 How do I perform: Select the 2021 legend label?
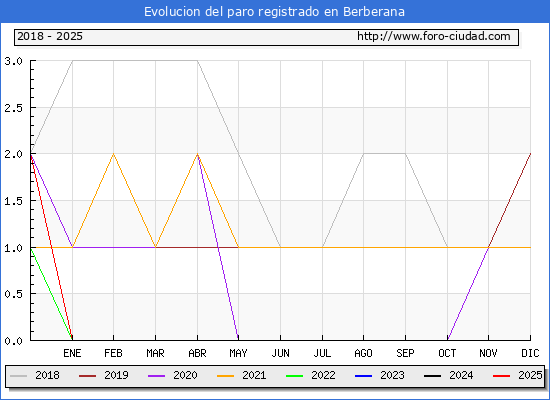(254, 375)
